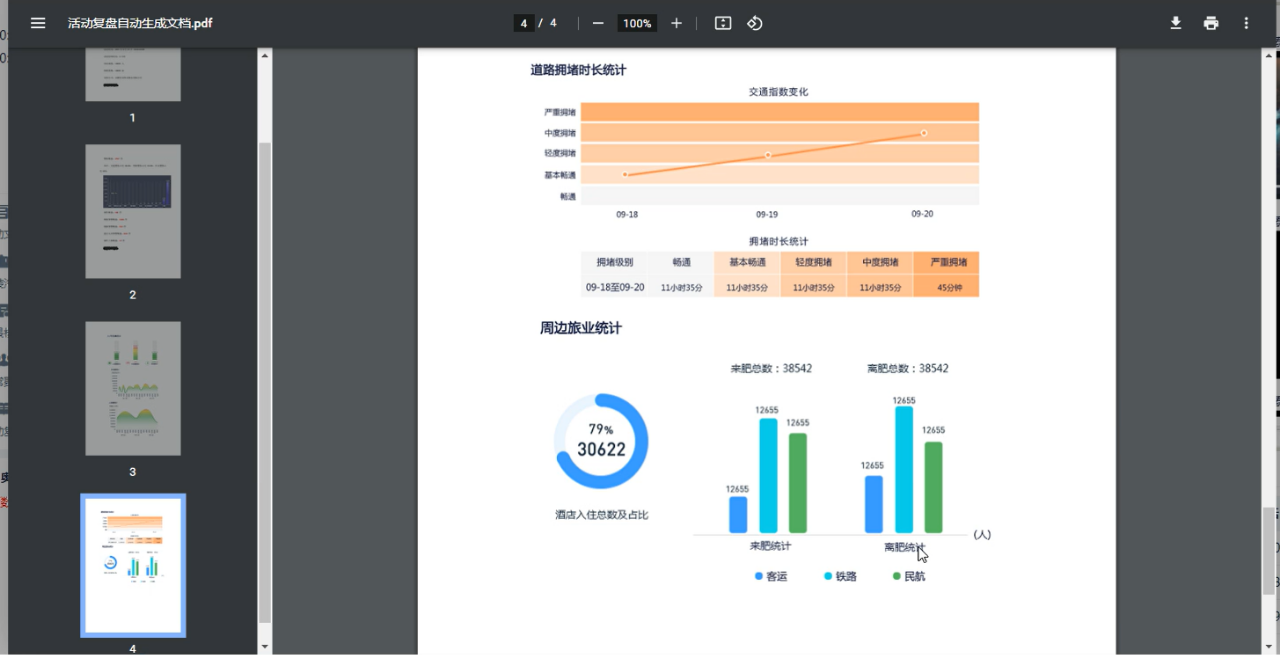Open the more actions three-dot menu

1246,23
